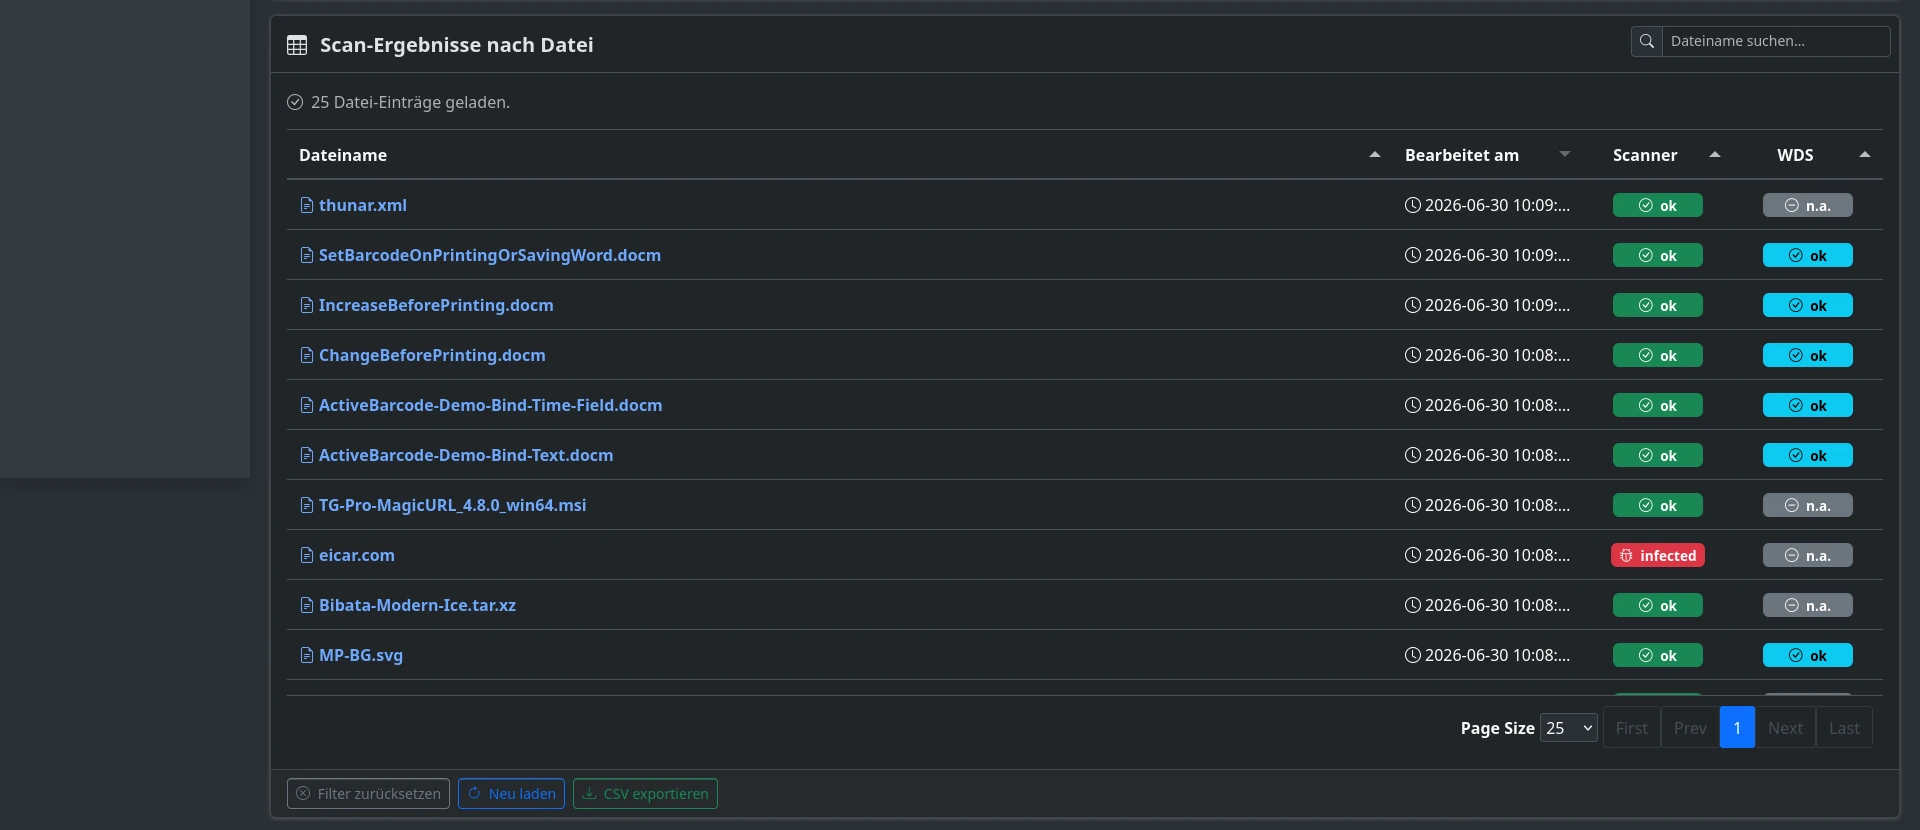Click the table icon beside Scan-Ergebnisse heading
Screen dimensions: 1920x830
tap(297, 45)
